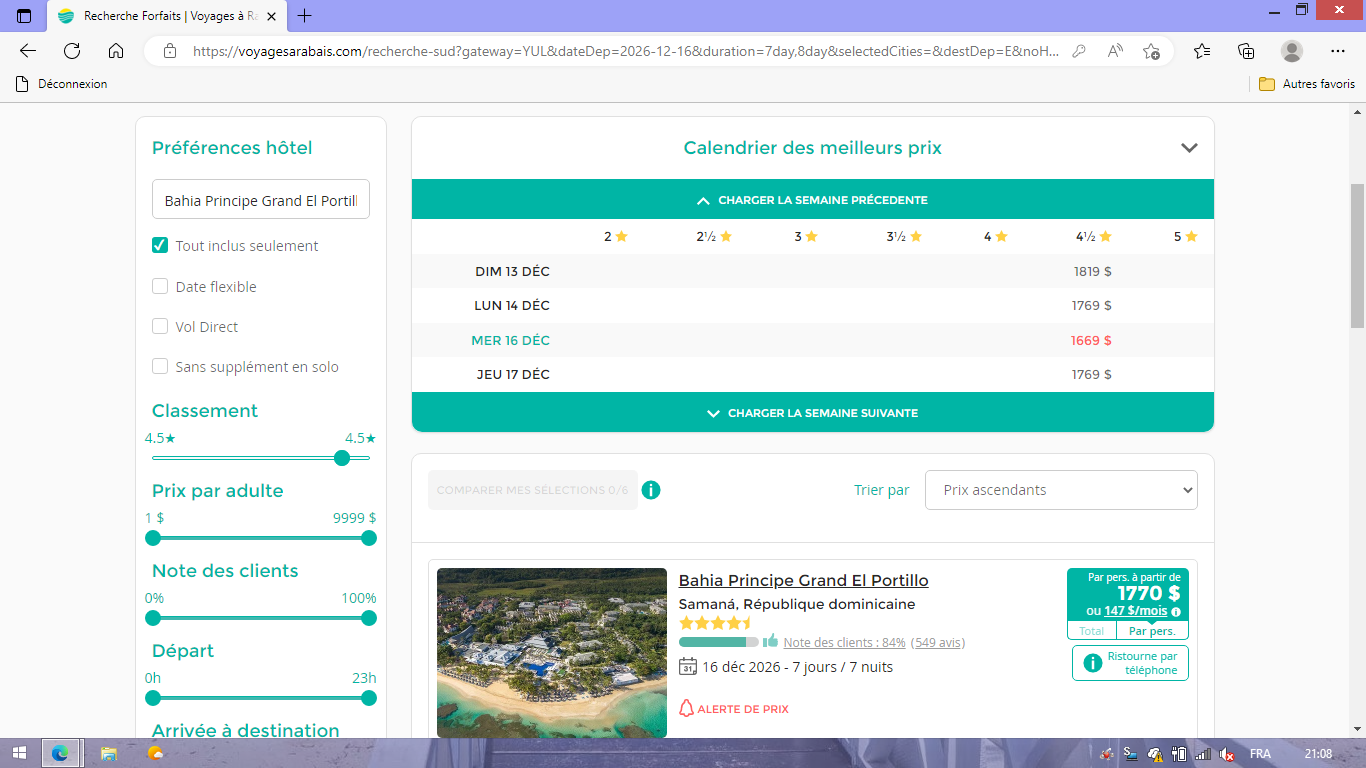The width and height of the screenshot is (1366, 768).
Task: Open a new browser tab
Action: (305, 16)
